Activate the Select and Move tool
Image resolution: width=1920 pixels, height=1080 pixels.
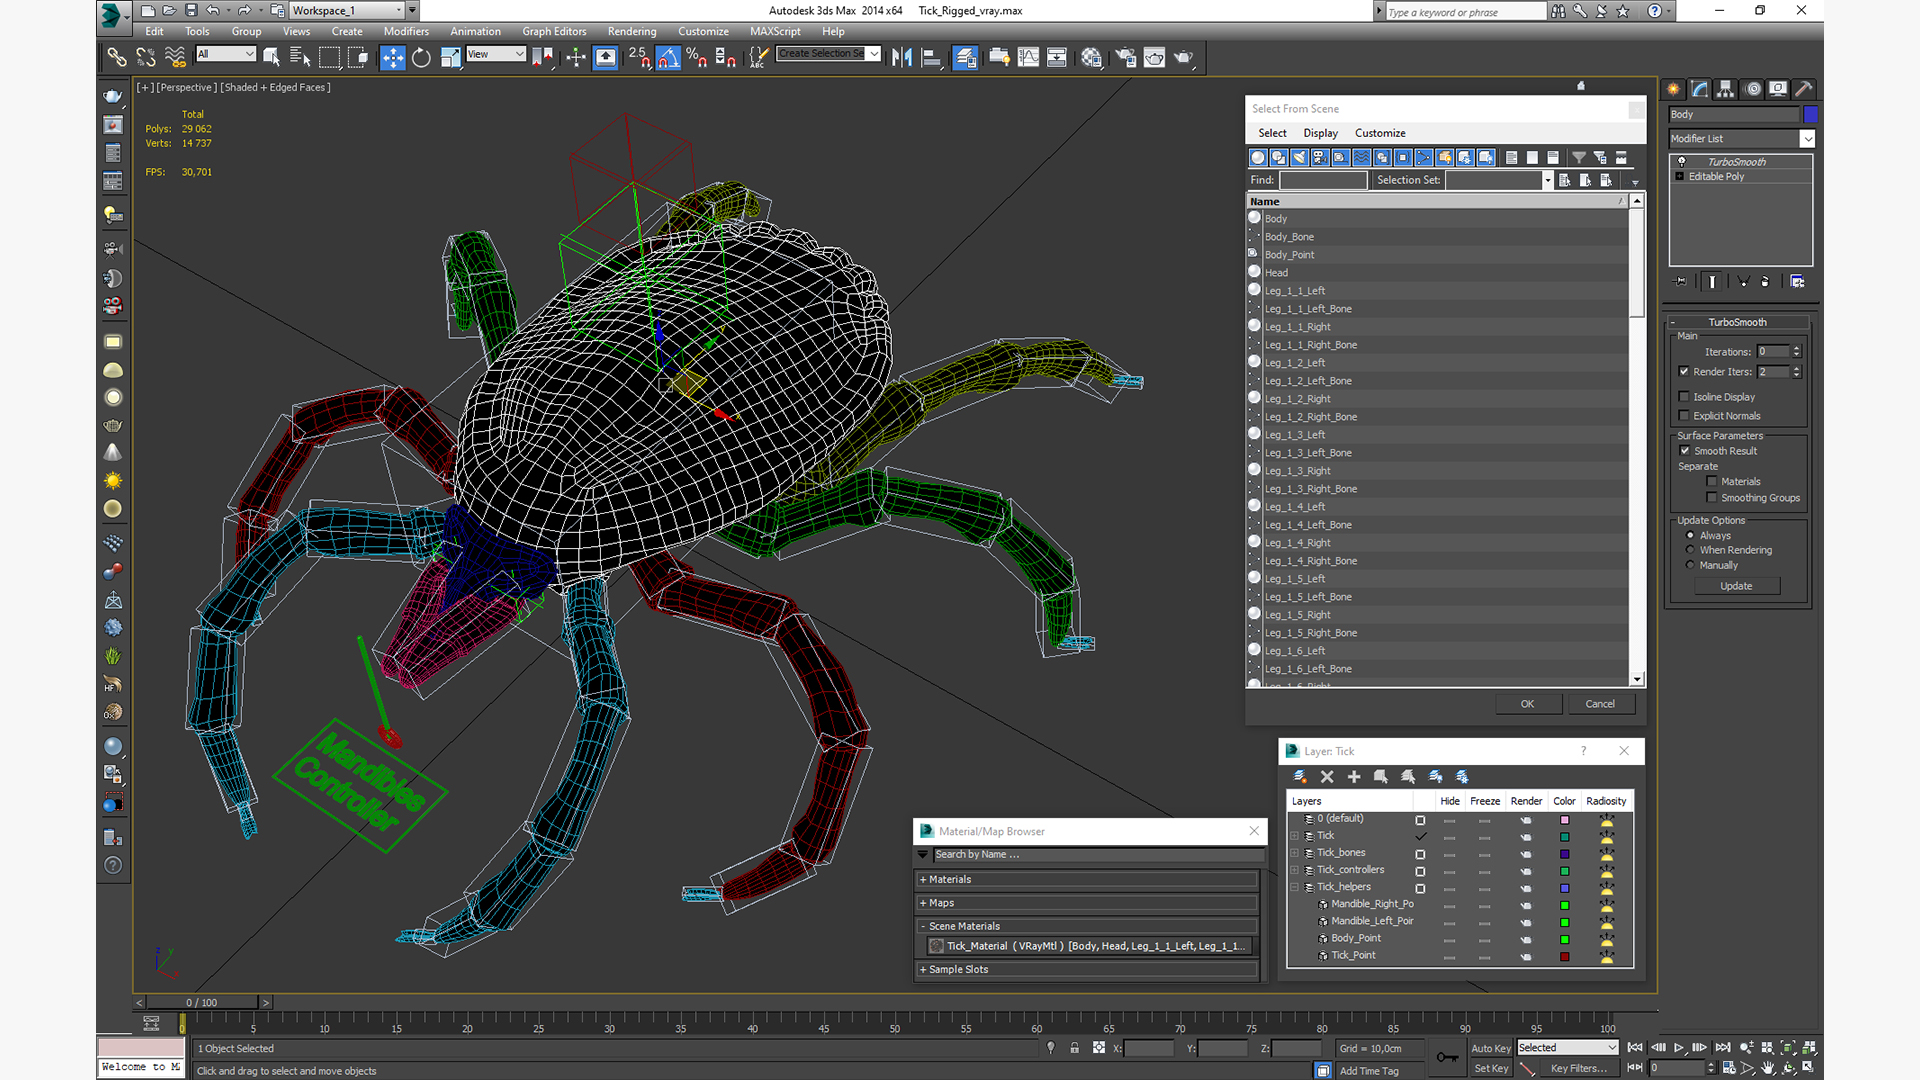click(x=393, y=58)
